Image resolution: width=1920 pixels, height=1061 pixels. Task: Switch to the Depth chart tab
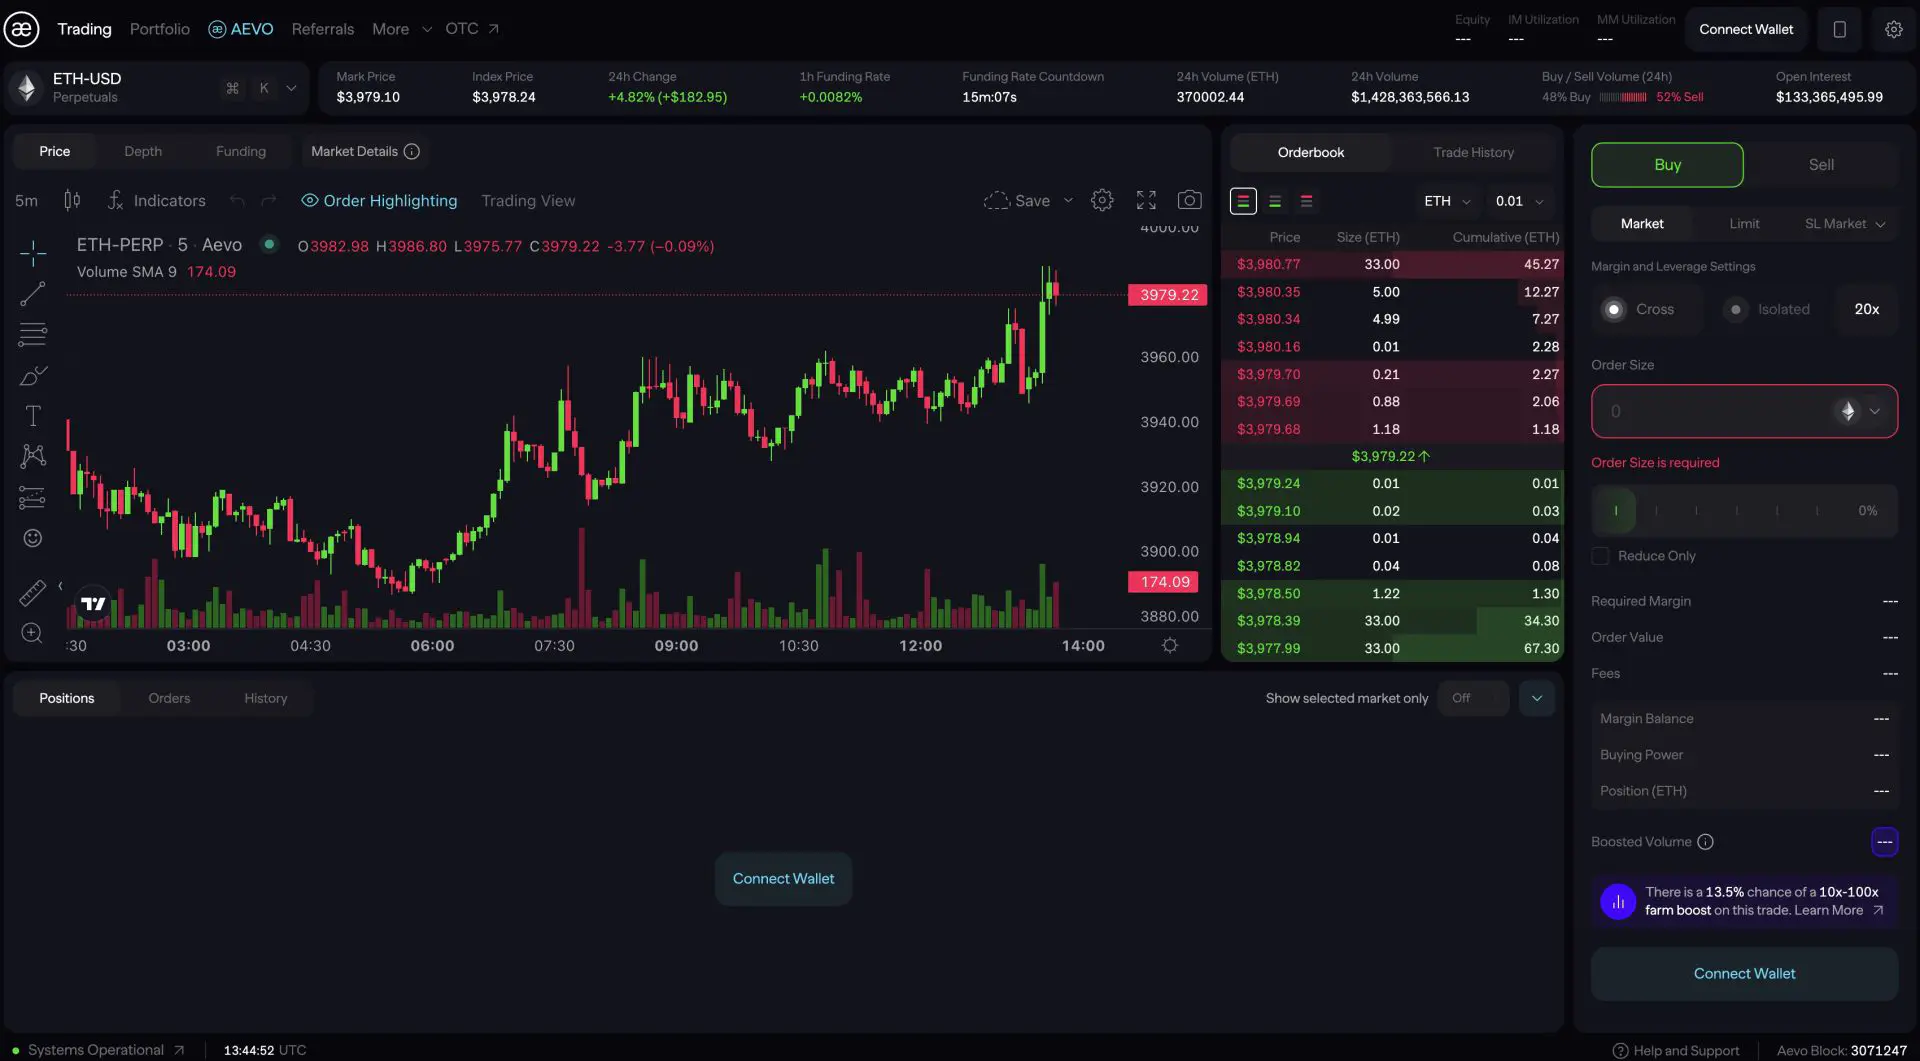coord(143,152)
